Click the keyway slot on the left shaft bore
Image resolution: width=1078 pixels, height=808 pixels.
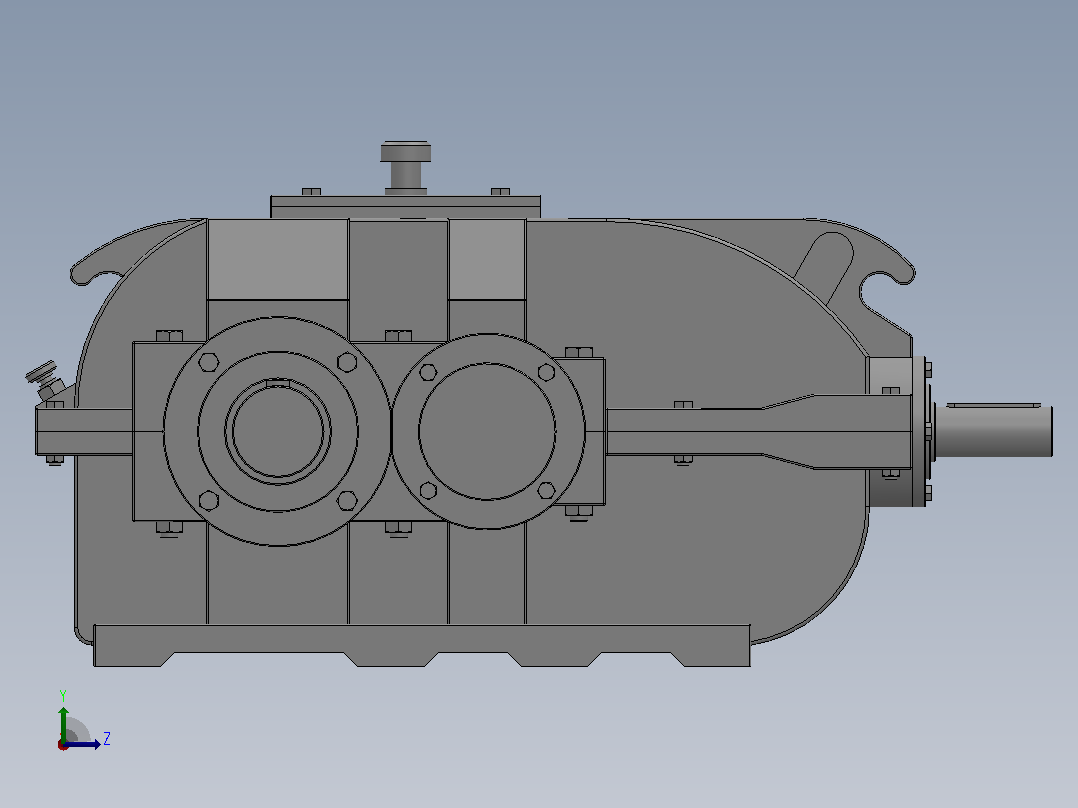point(278,383)
